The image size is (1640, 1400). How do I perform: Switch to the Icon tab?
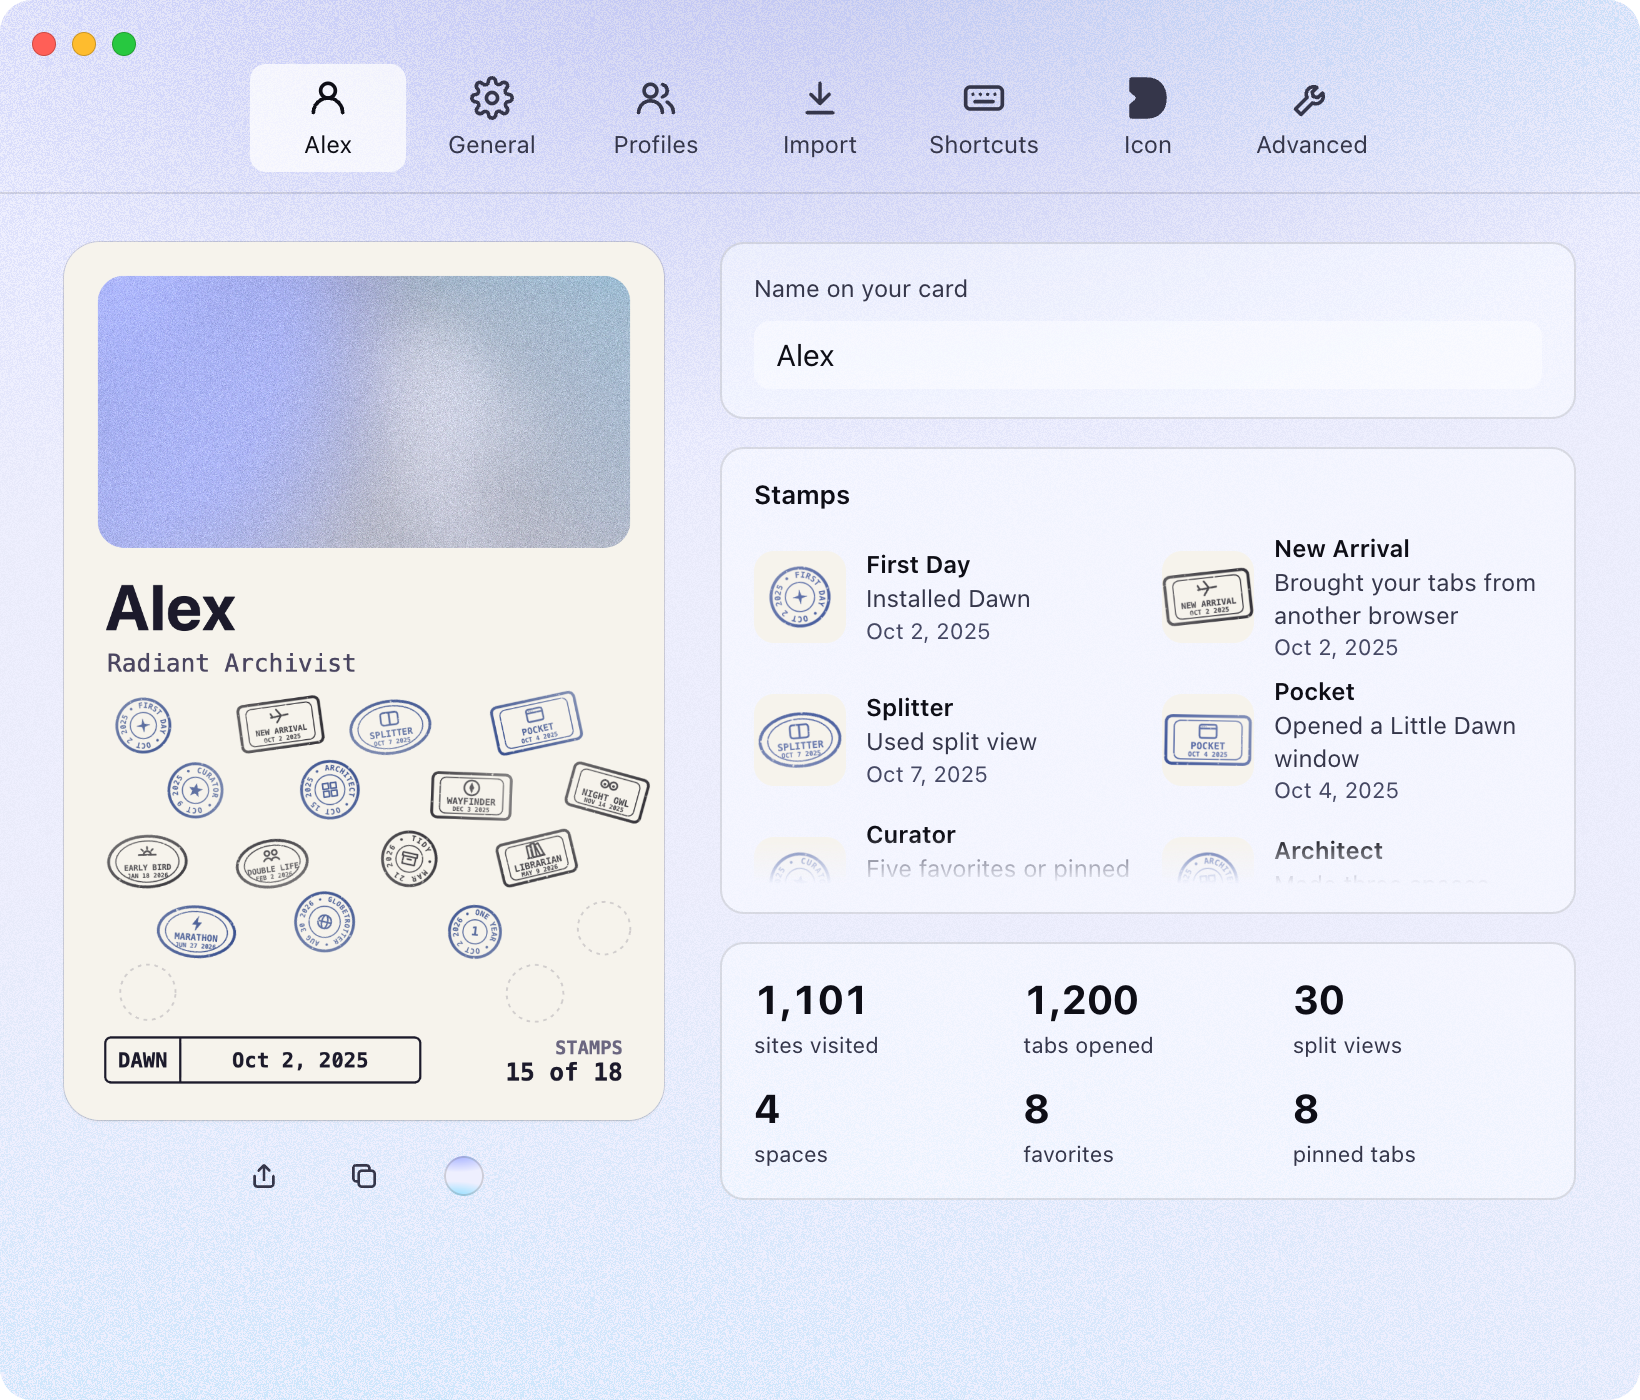tap(1147, 118)
